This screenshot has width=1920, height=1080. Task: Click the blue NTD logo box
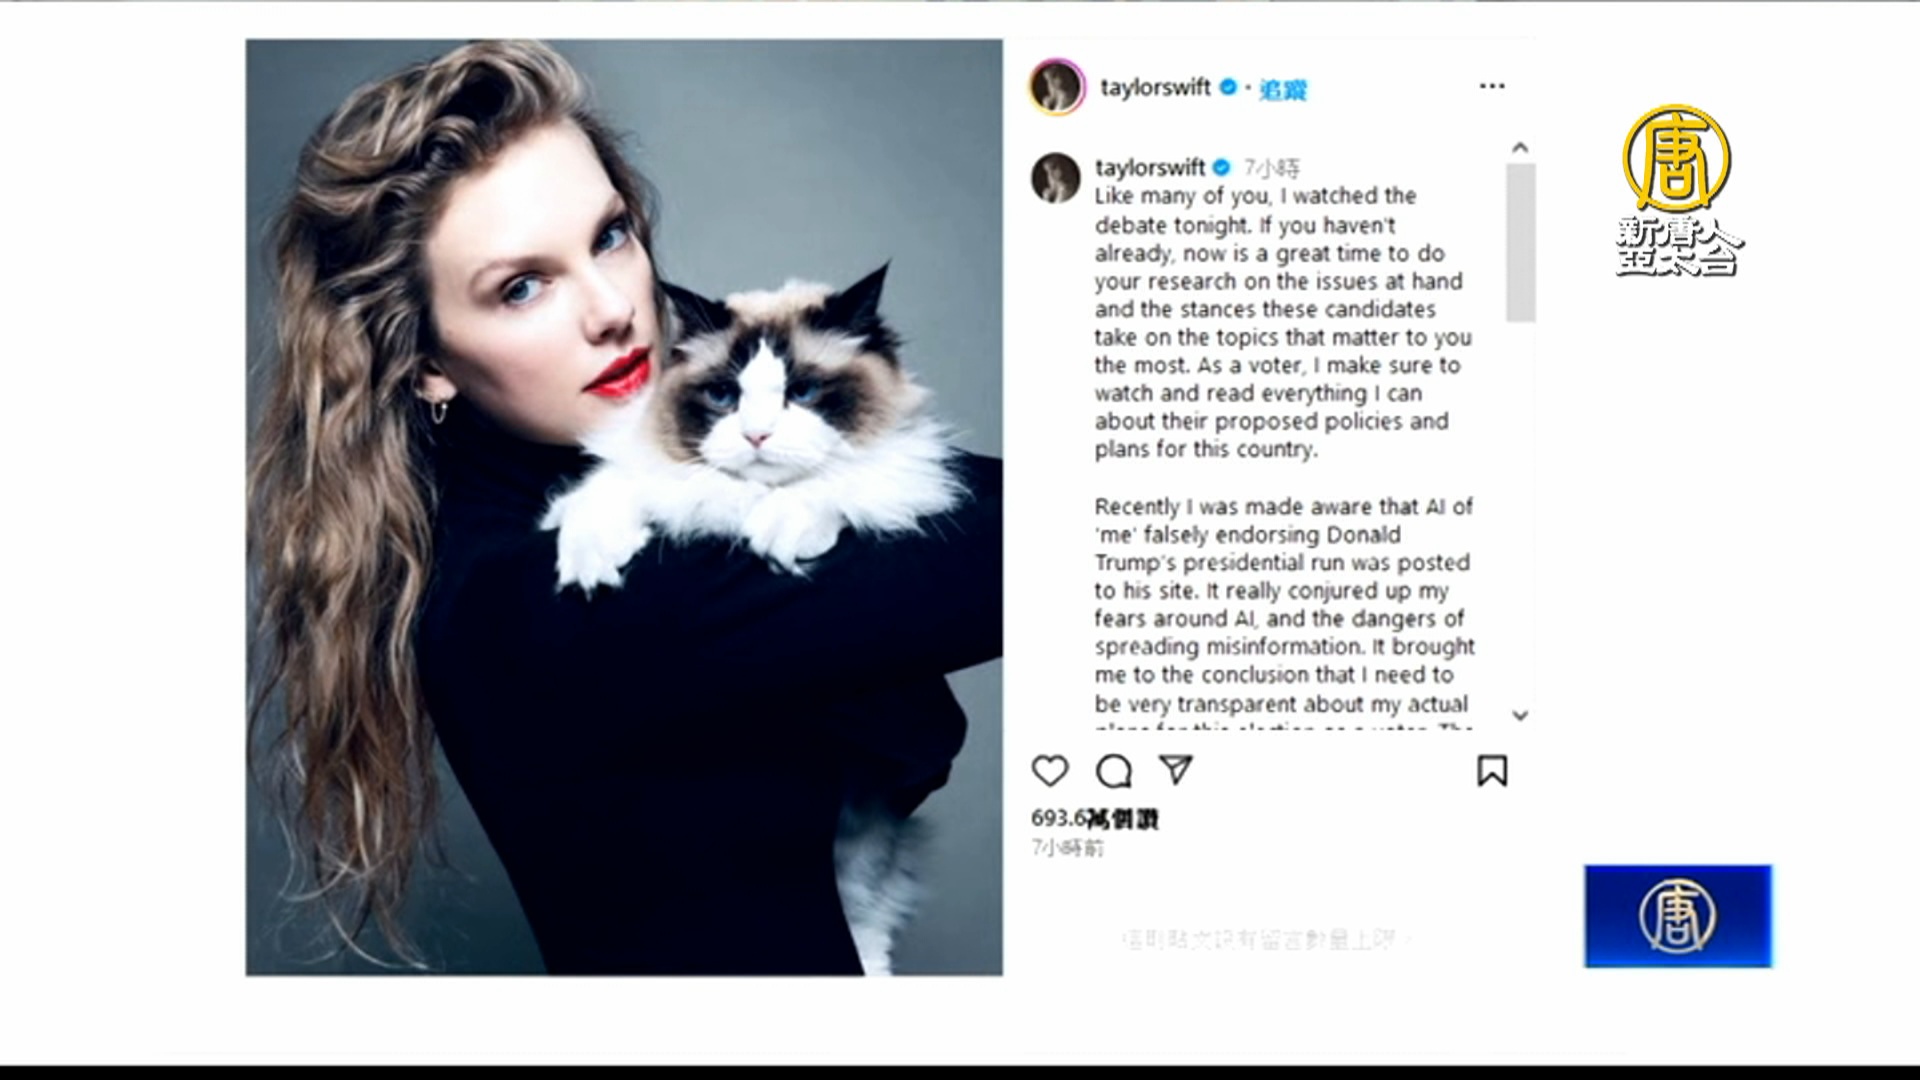pyautogui.click(x=1678, y=916)
